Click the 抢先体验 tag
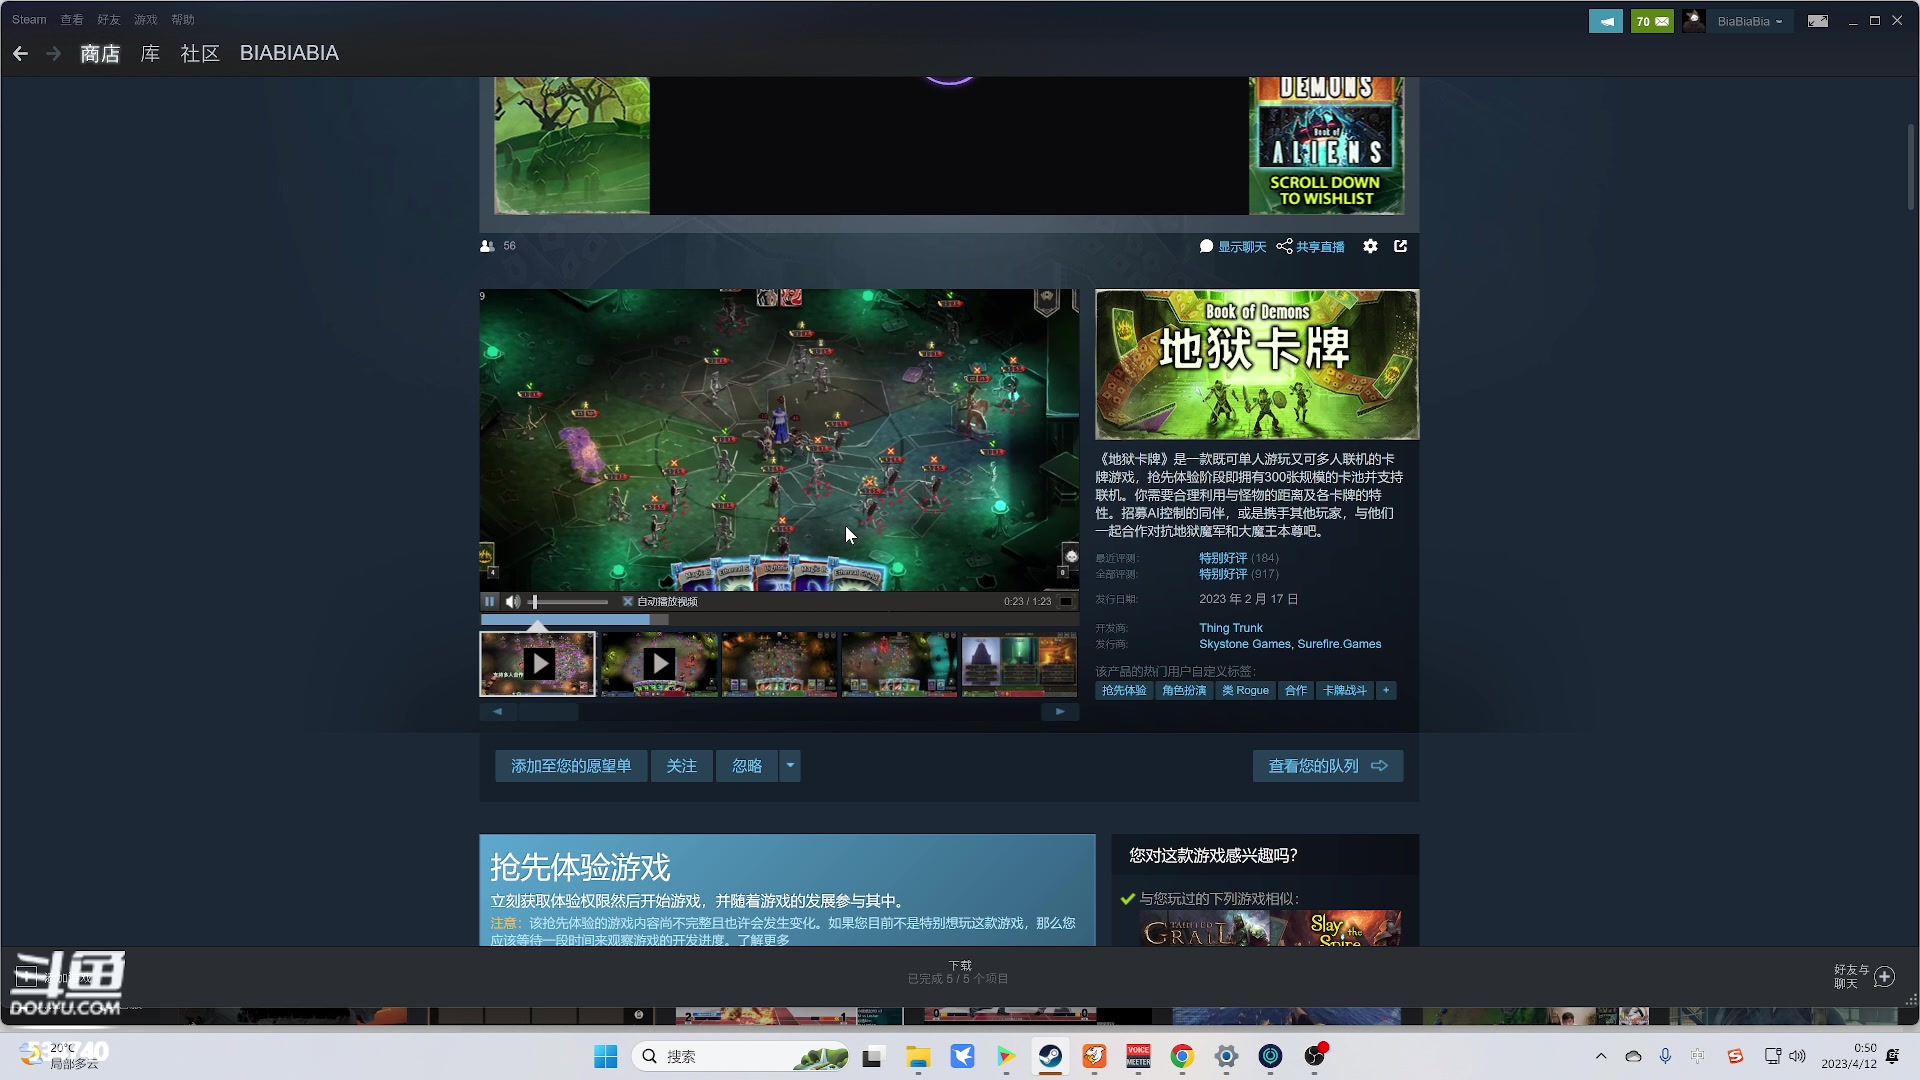 (1124, 691)
